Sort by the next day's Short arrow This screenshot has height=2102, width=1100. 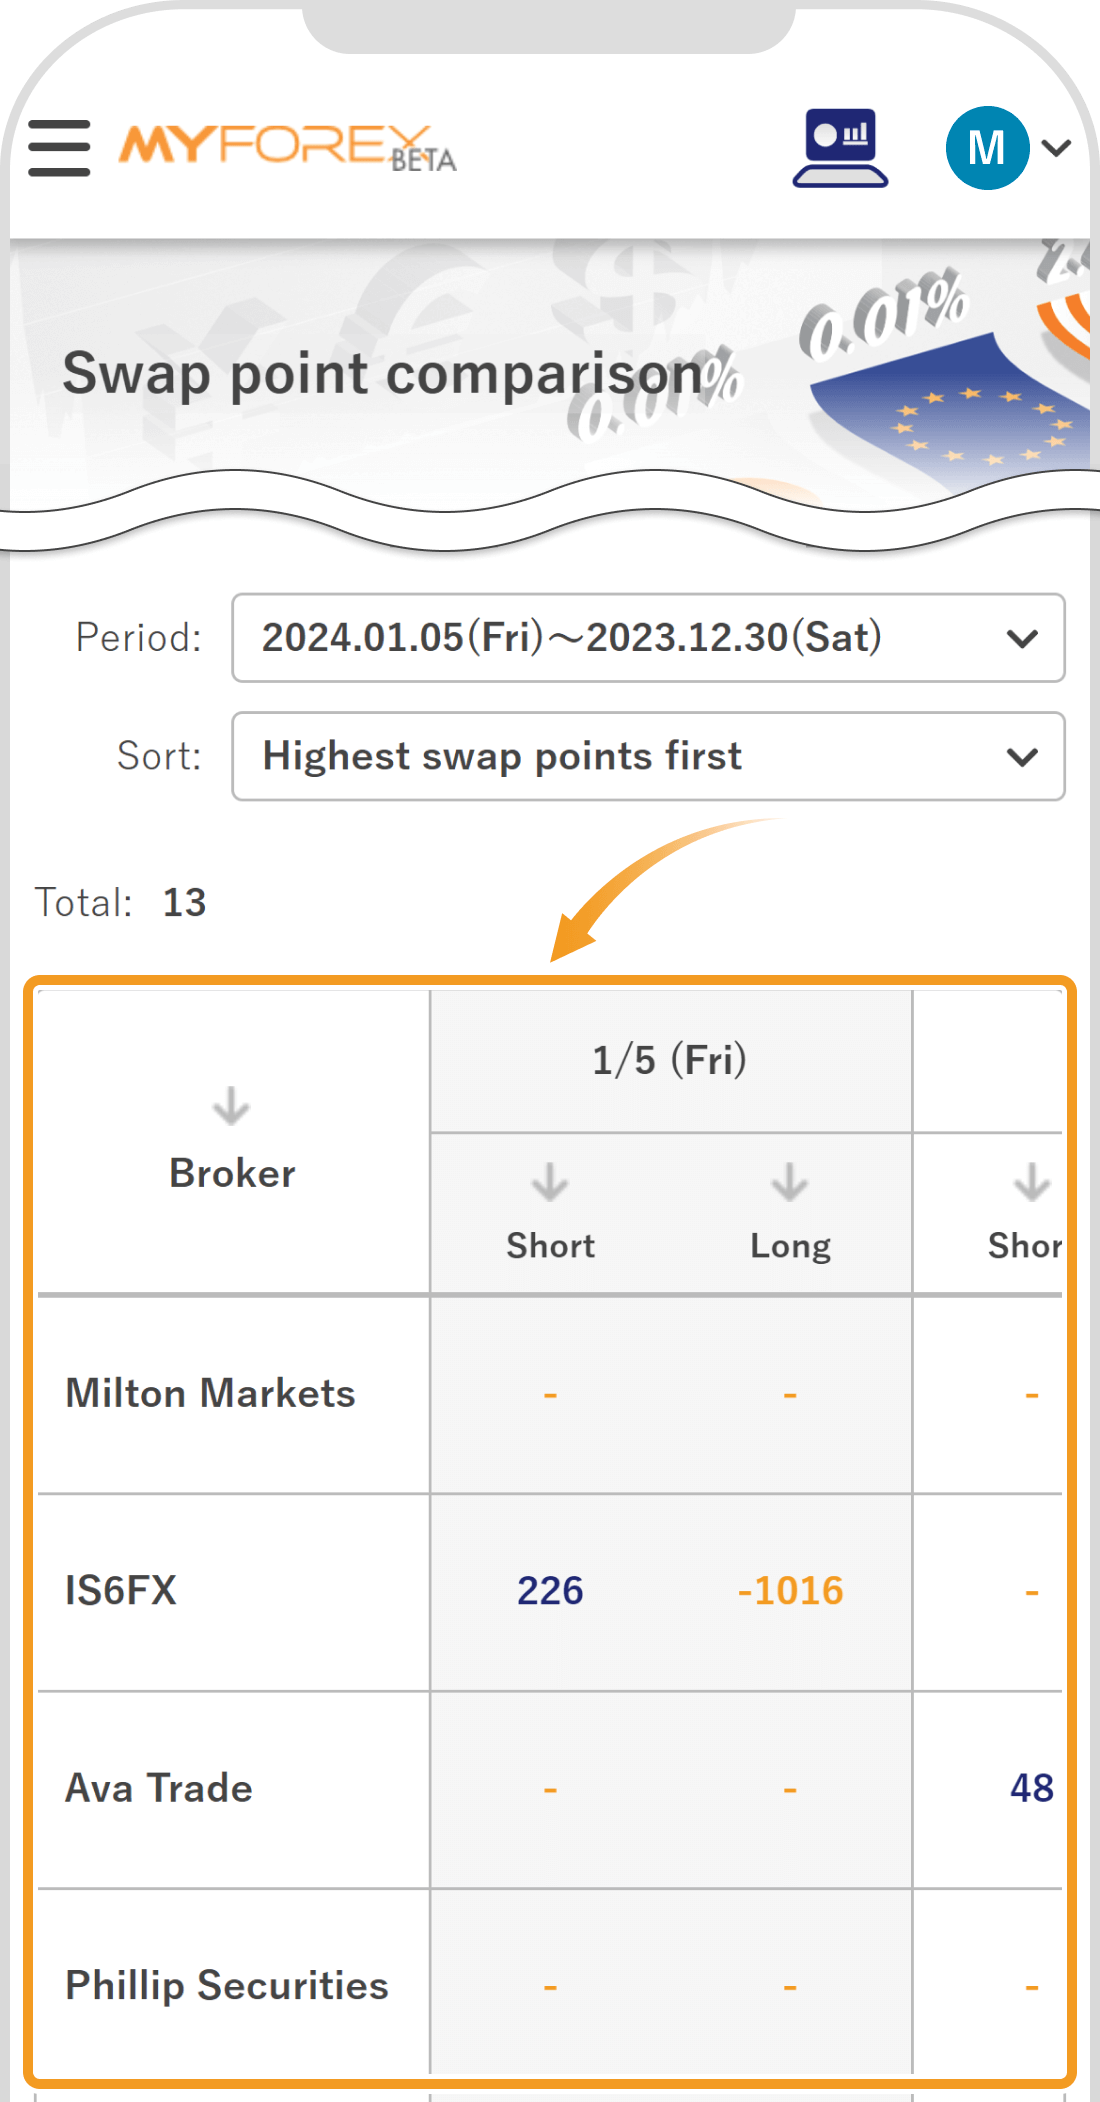coord(1032,1181)
